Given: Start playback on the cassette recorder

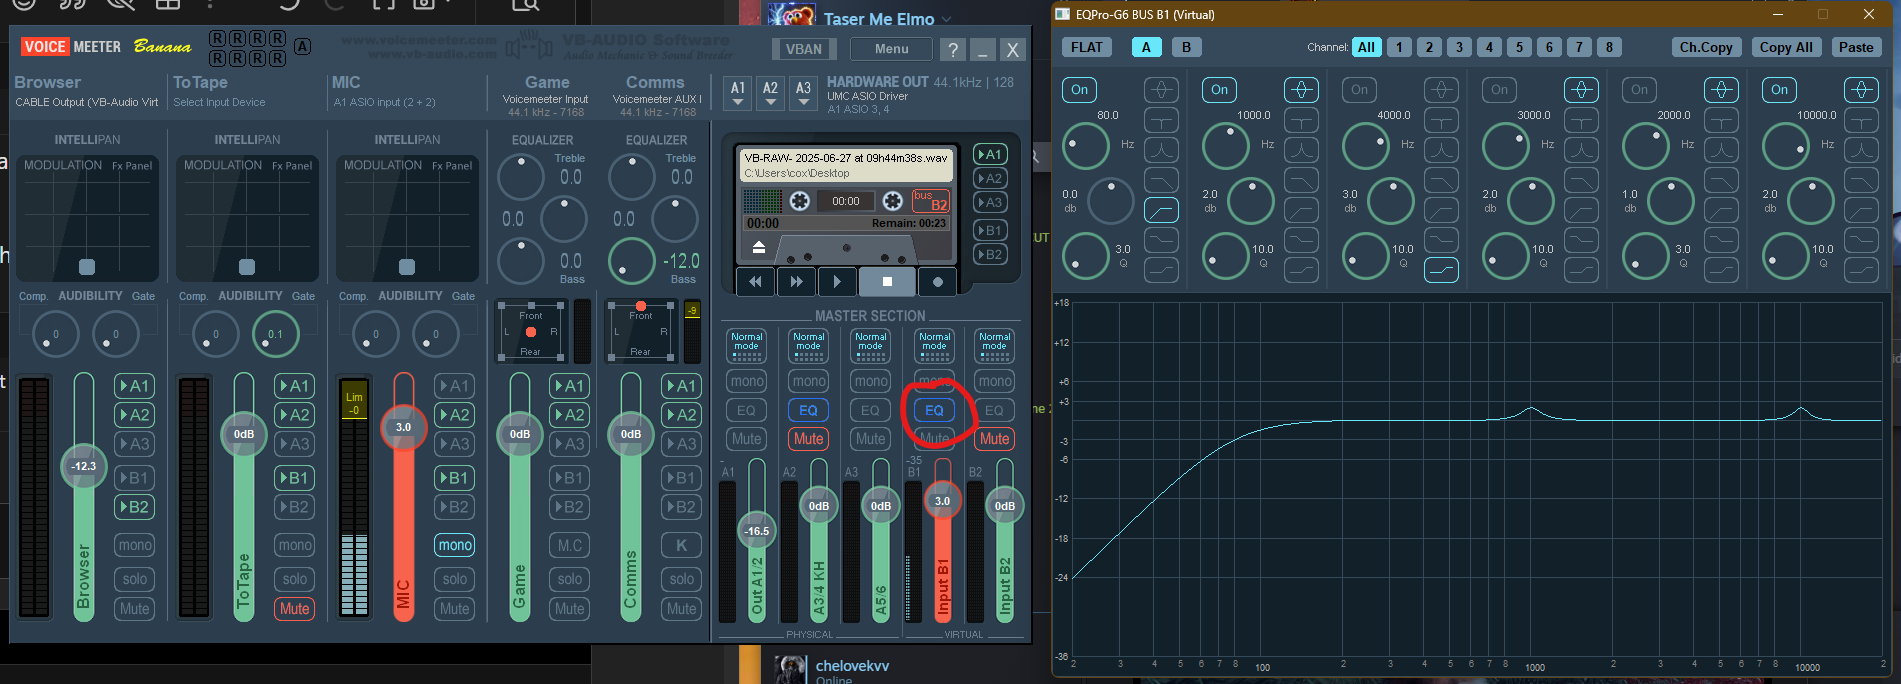Looking at the screenshot, I should point(837,282).
